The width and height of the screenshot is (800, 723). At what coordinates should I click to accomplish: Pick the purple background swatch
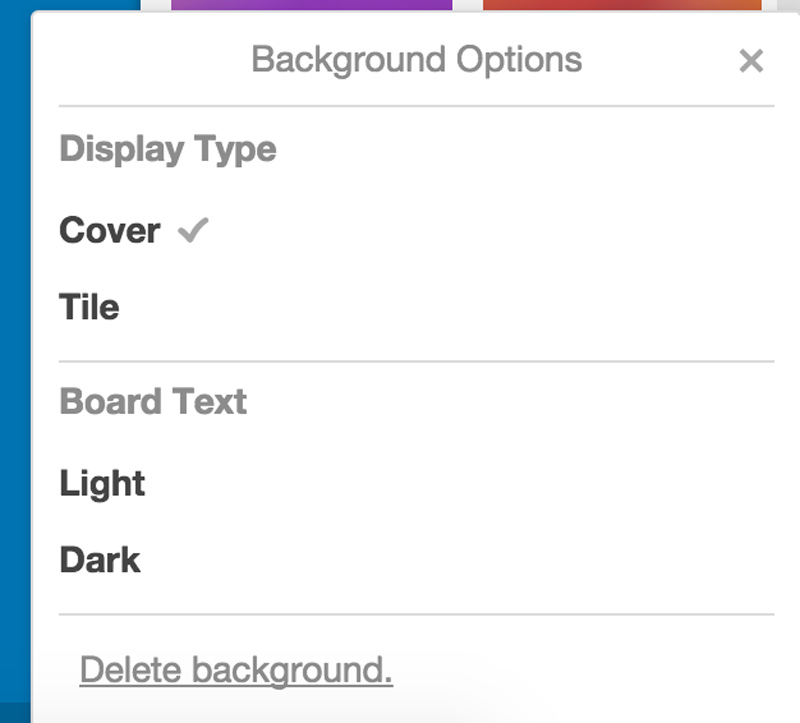[x=311, y=5]
